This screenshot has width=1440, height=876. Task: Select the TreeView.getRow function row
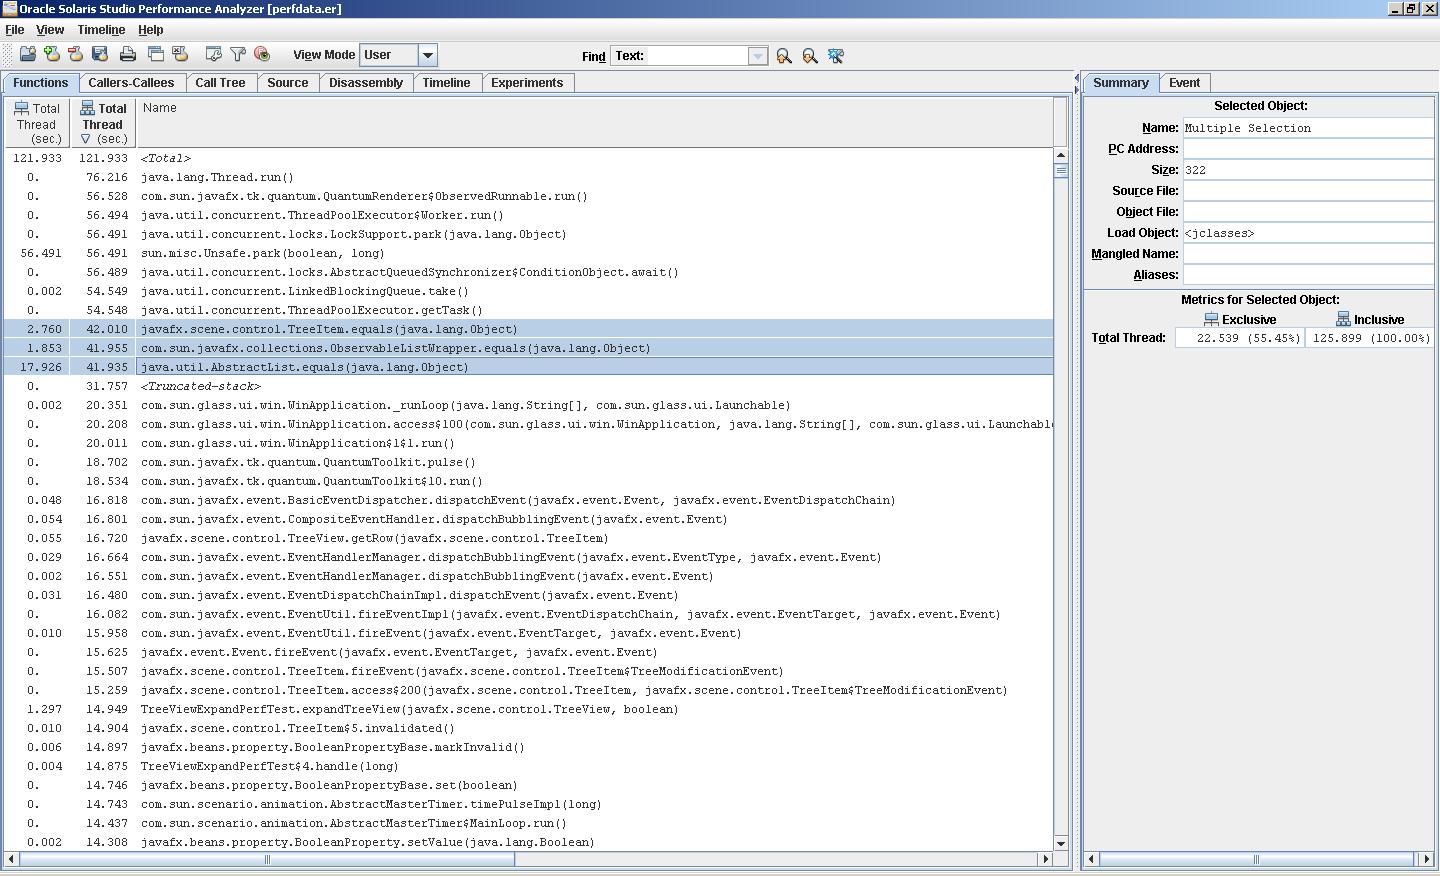(x=374, y=538)
